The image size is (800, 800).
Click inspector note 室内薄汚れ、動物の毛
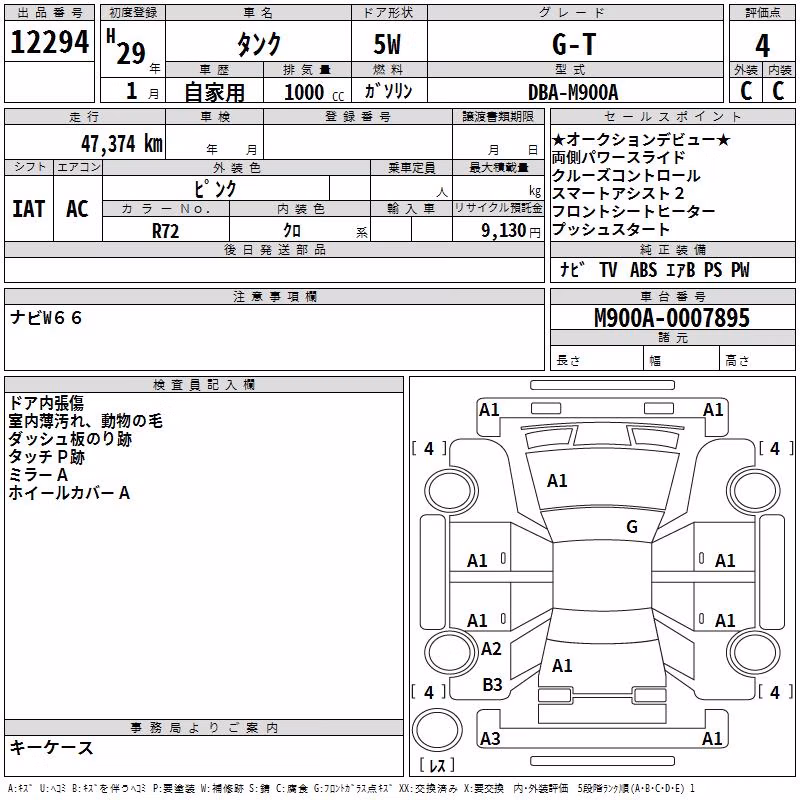pos(85,421)
